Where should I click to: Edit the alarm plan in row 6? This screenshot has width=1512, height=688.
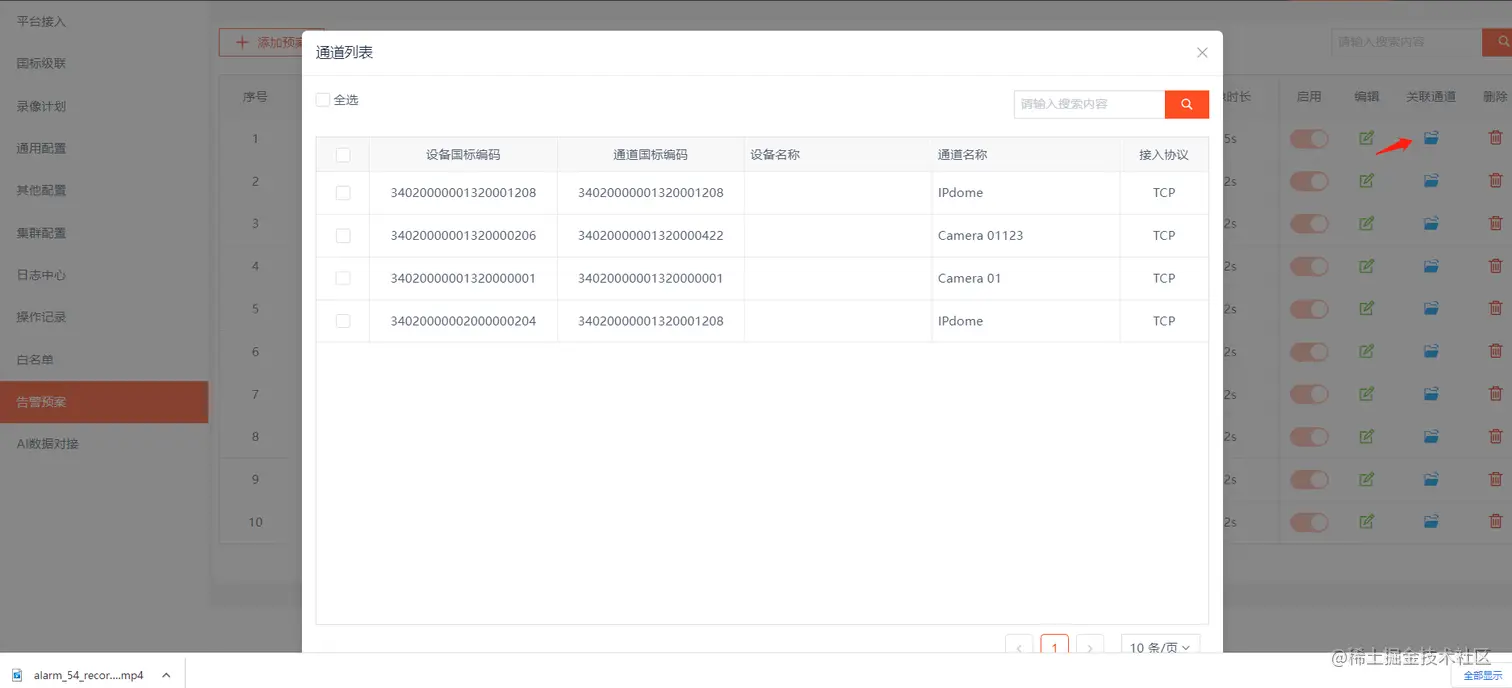point(1367,351)
